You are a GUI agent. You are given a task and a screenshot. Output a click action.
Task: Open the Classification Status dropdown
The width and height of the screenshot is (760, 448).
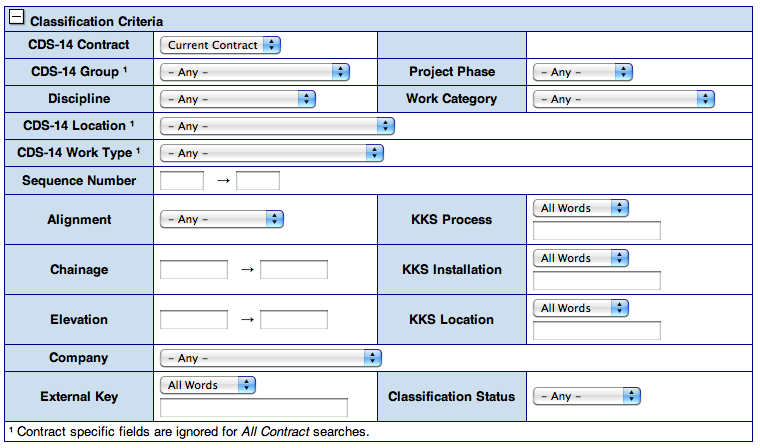[x=586, y=396]
